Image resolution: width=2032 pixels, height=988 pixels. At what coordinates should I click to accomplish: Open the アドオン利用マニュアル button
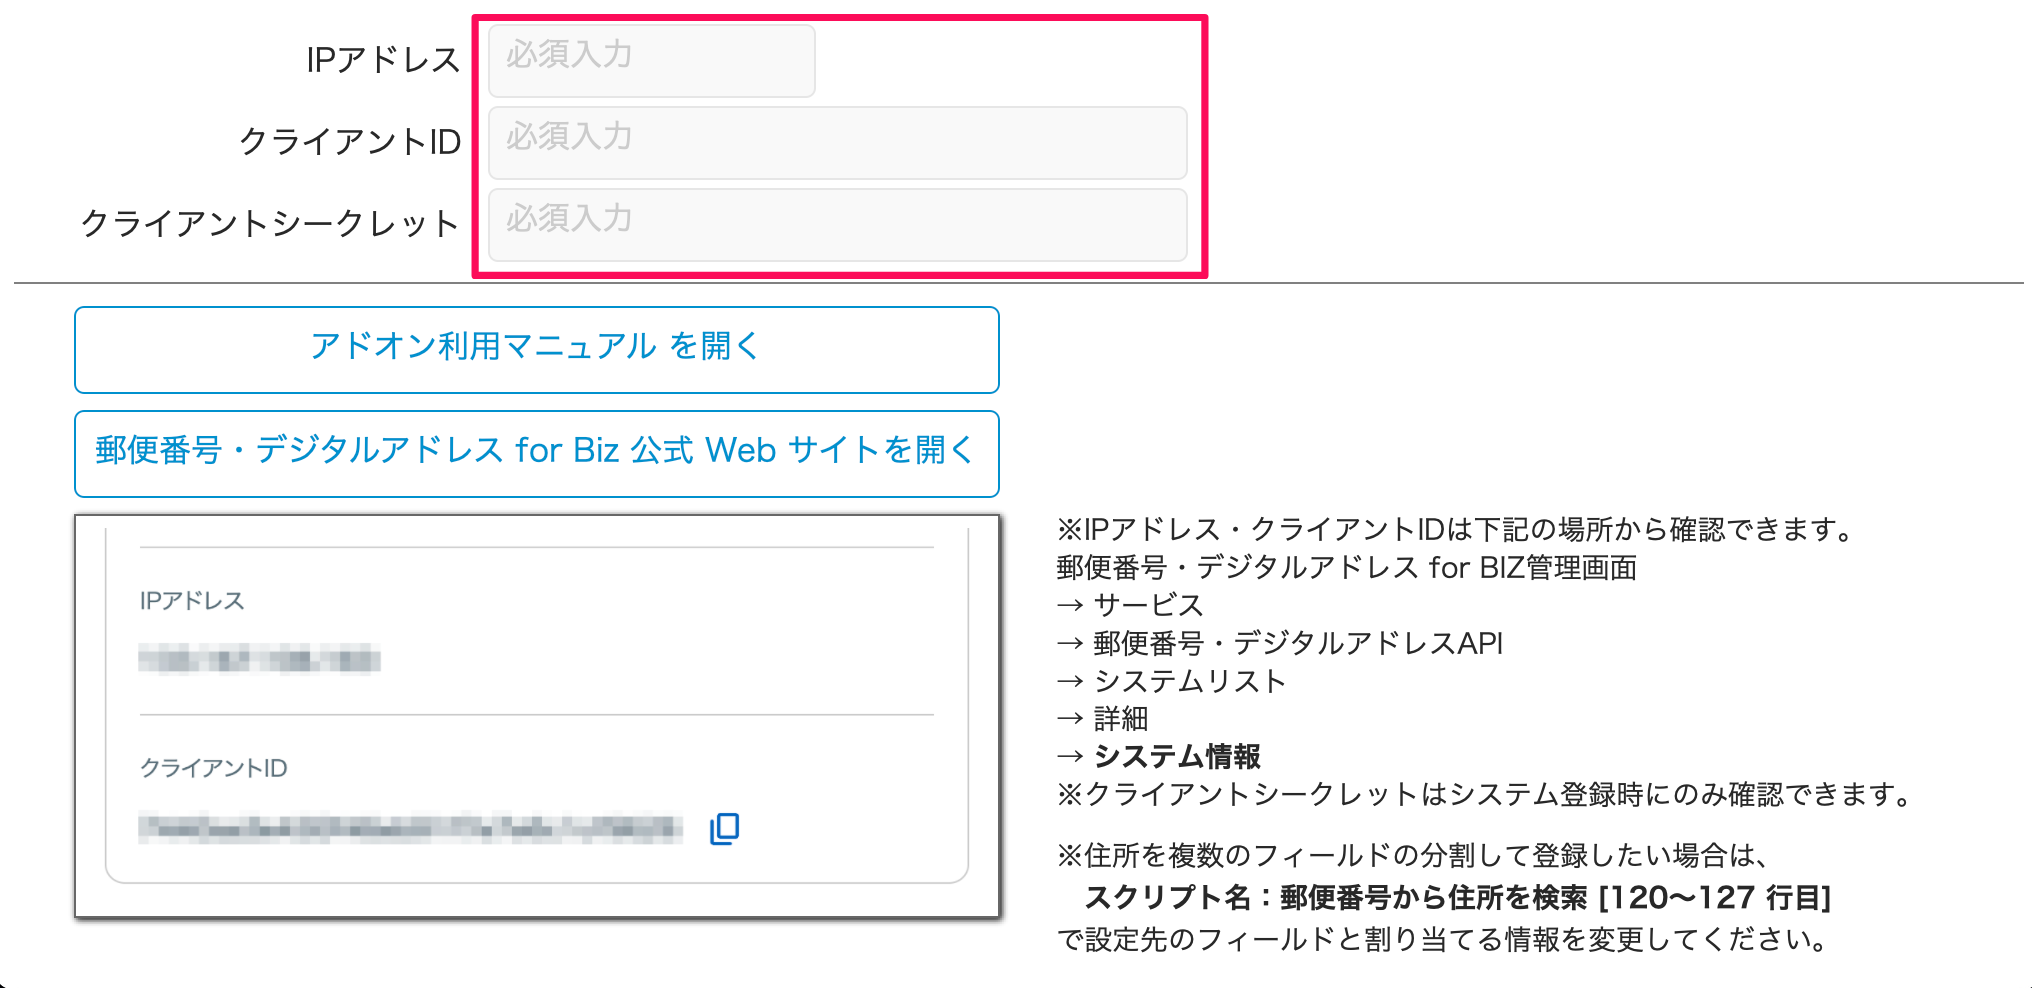coord(536,349)
